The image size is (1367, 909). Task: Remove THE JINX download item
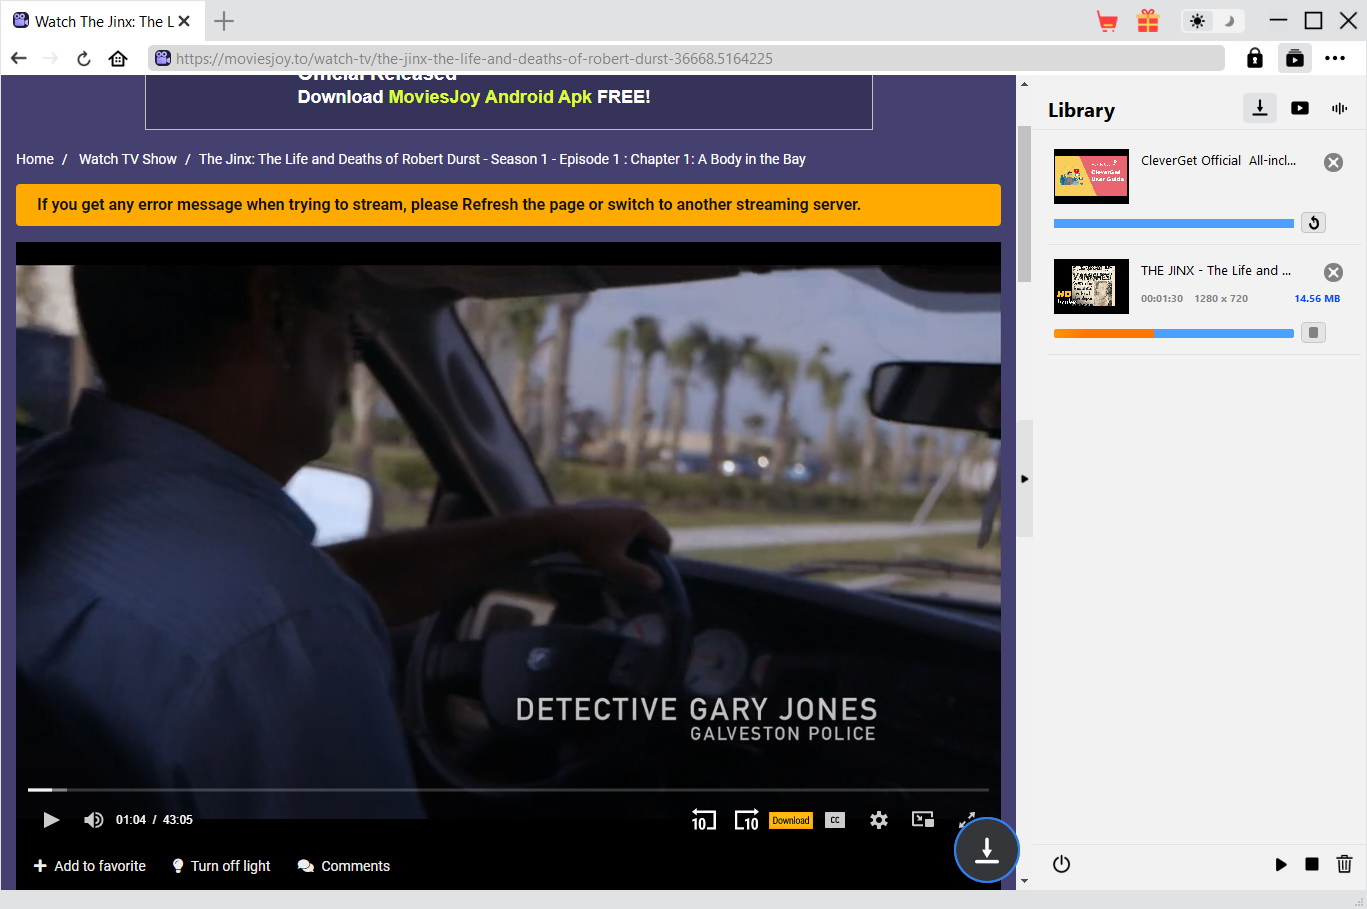[x=1334, y=272]
